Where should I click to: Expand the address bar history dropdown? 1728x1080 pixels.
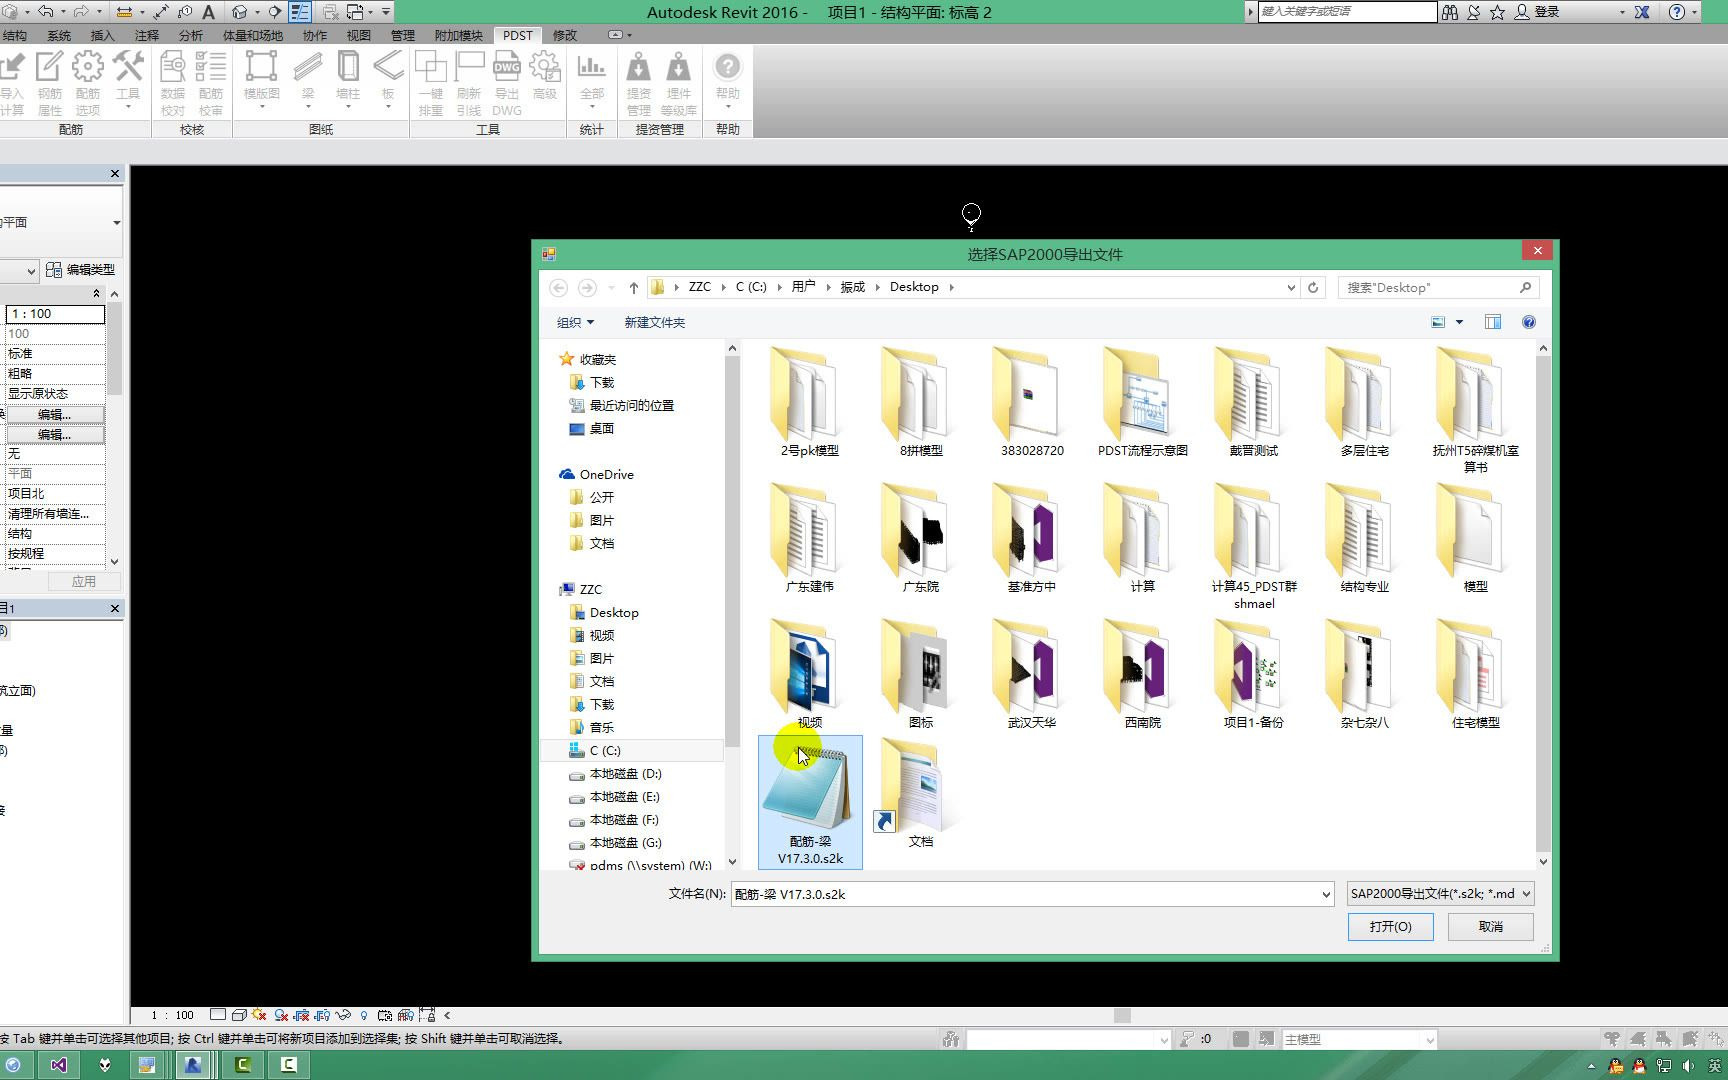(1291, 287)
